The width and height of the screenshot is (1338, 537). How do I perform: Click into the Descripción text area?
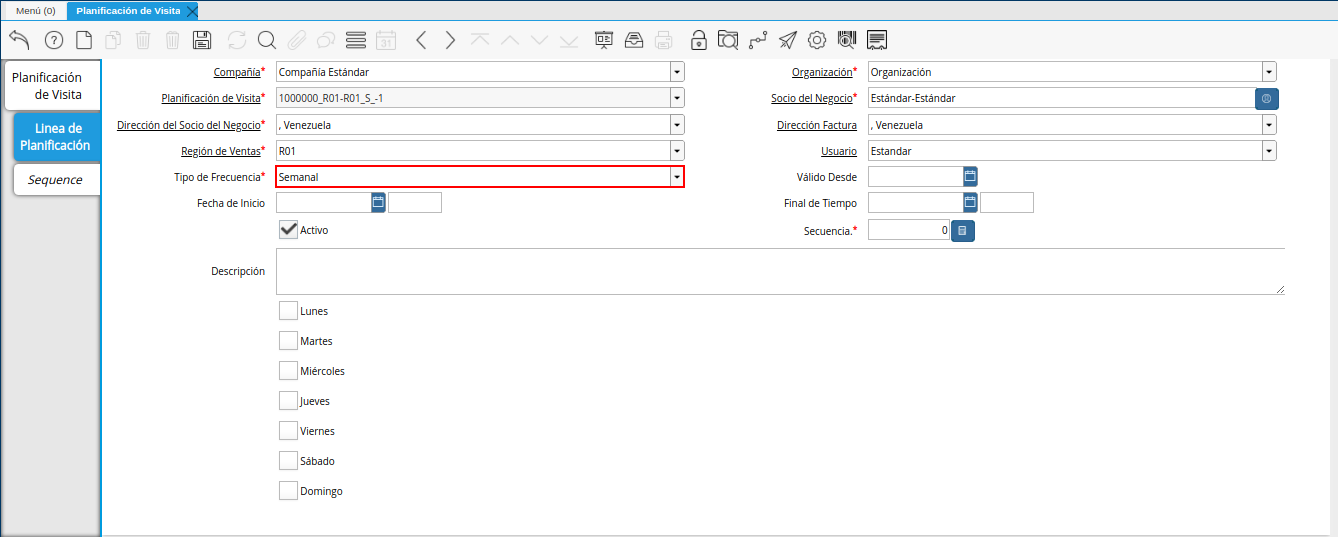(780, 271)
